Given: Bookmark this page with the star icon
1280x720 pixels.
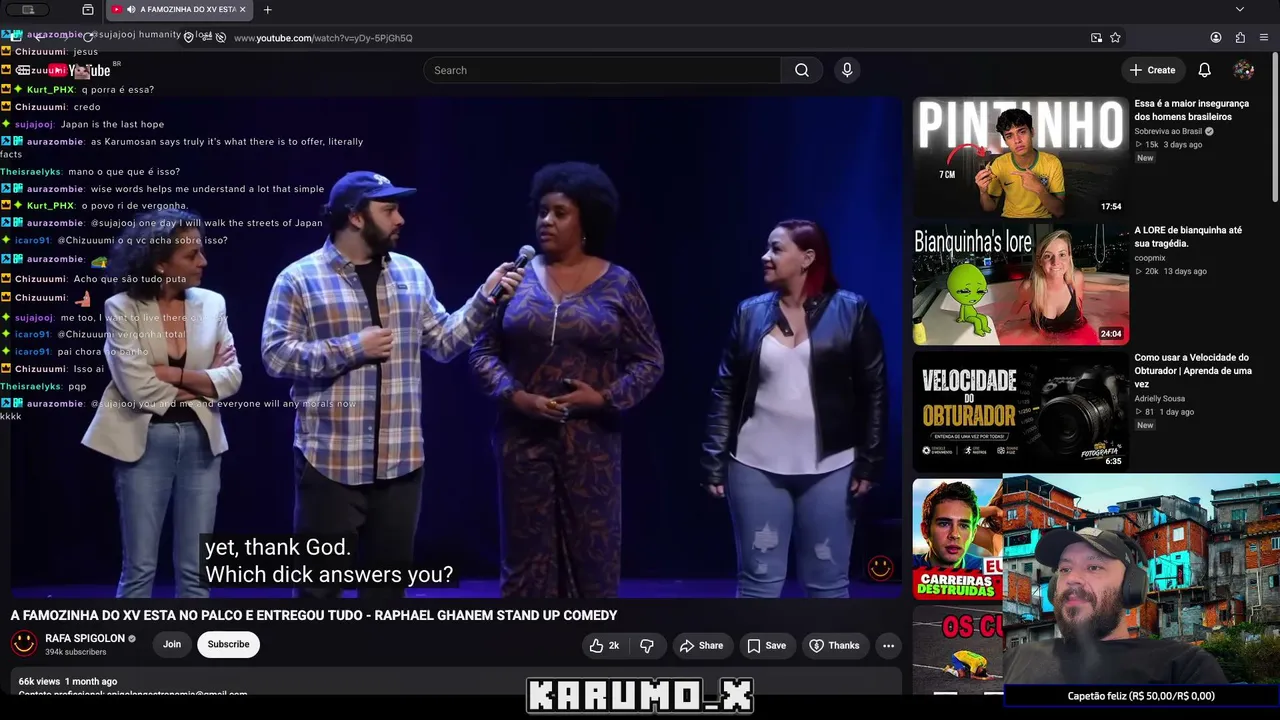Looking at the screenshot, I should 1115,38.
